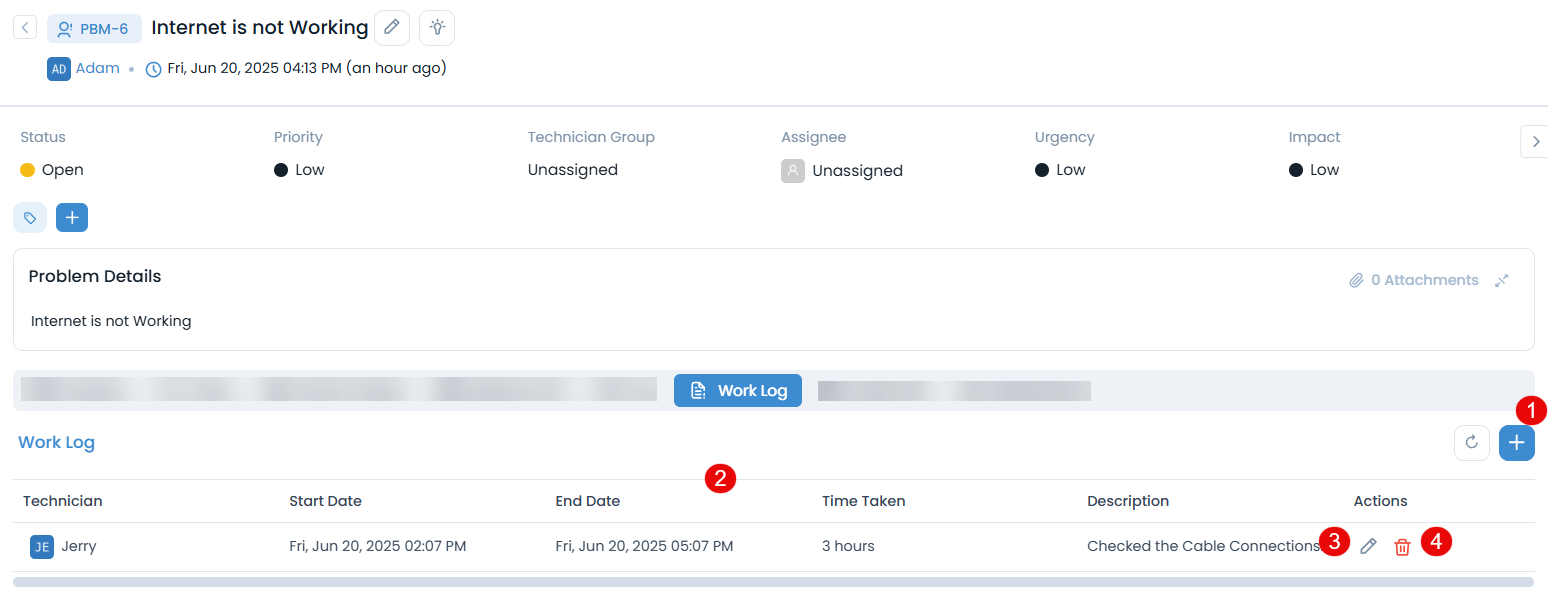Click the pencil icon next to problem title

(x=392, y=28)
